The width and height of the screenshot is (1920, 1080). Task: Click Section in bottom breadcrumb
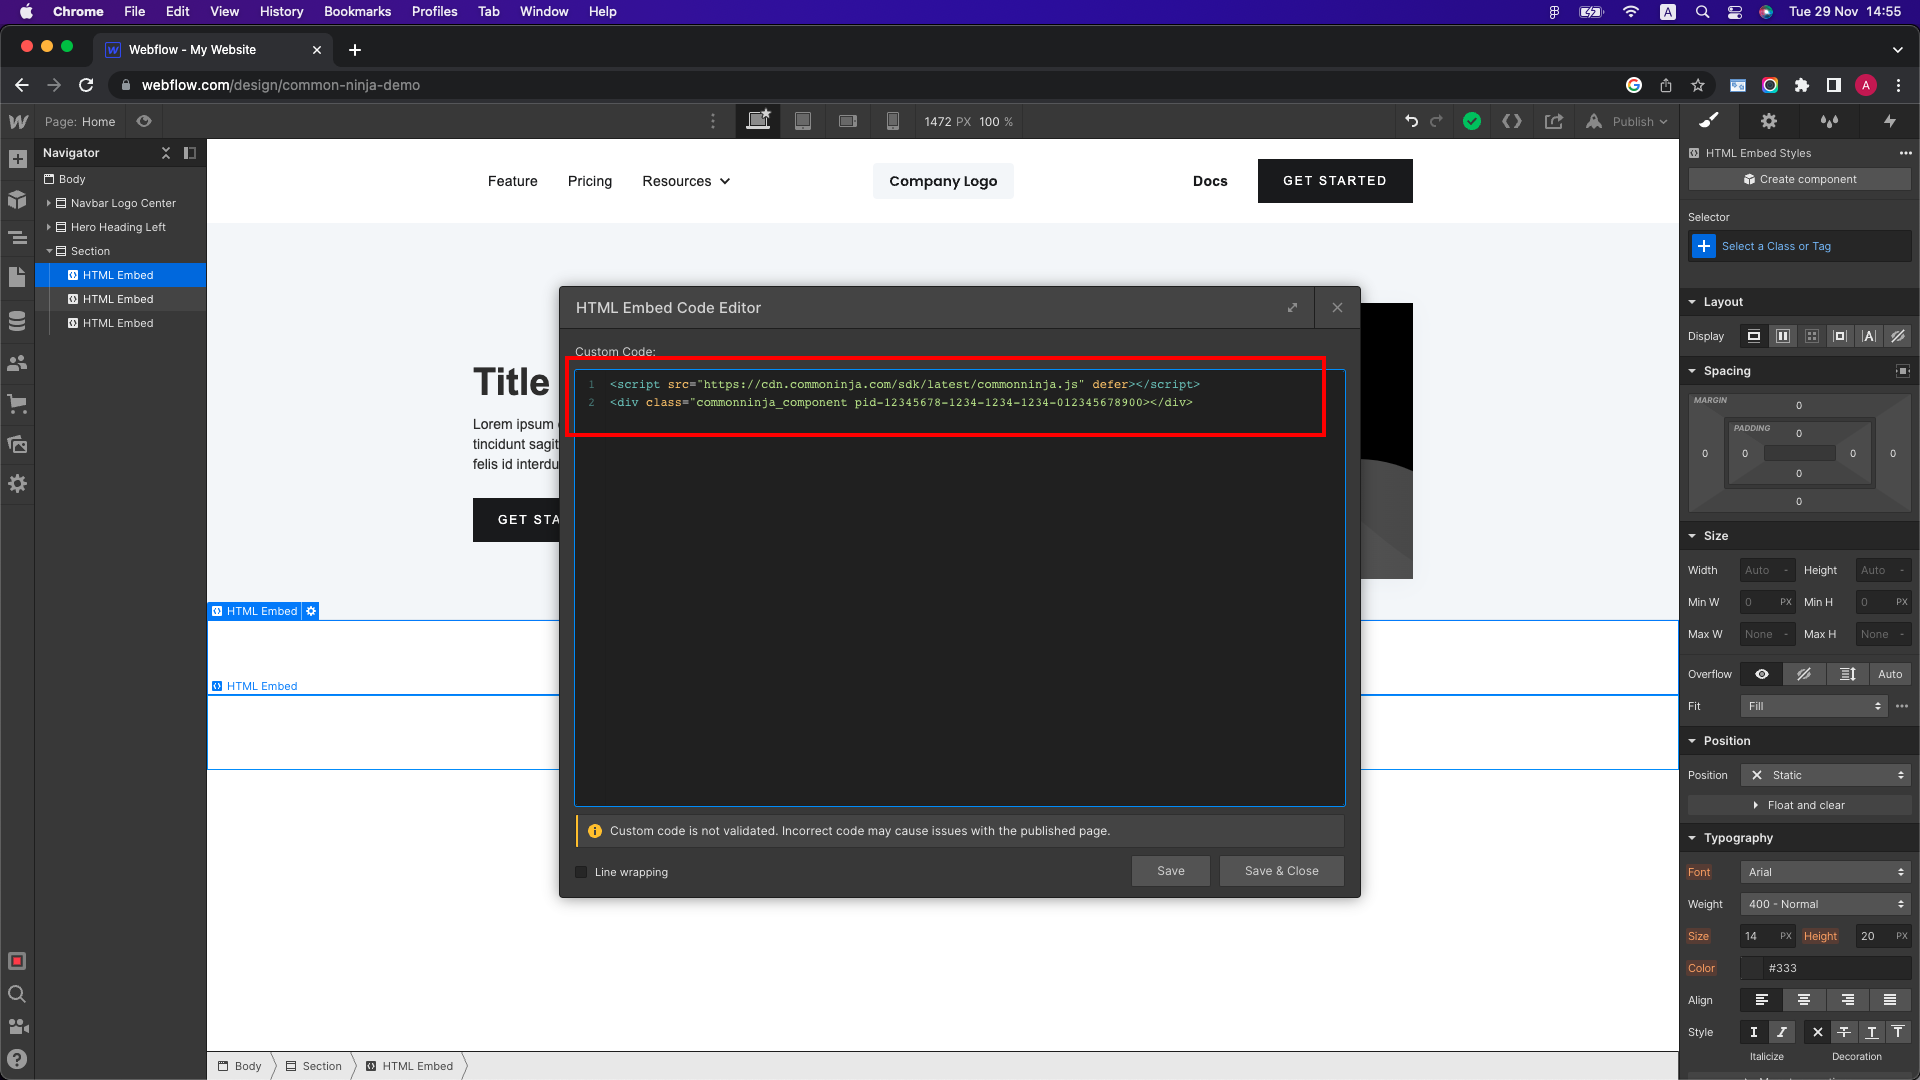[x=314, y=1066]
